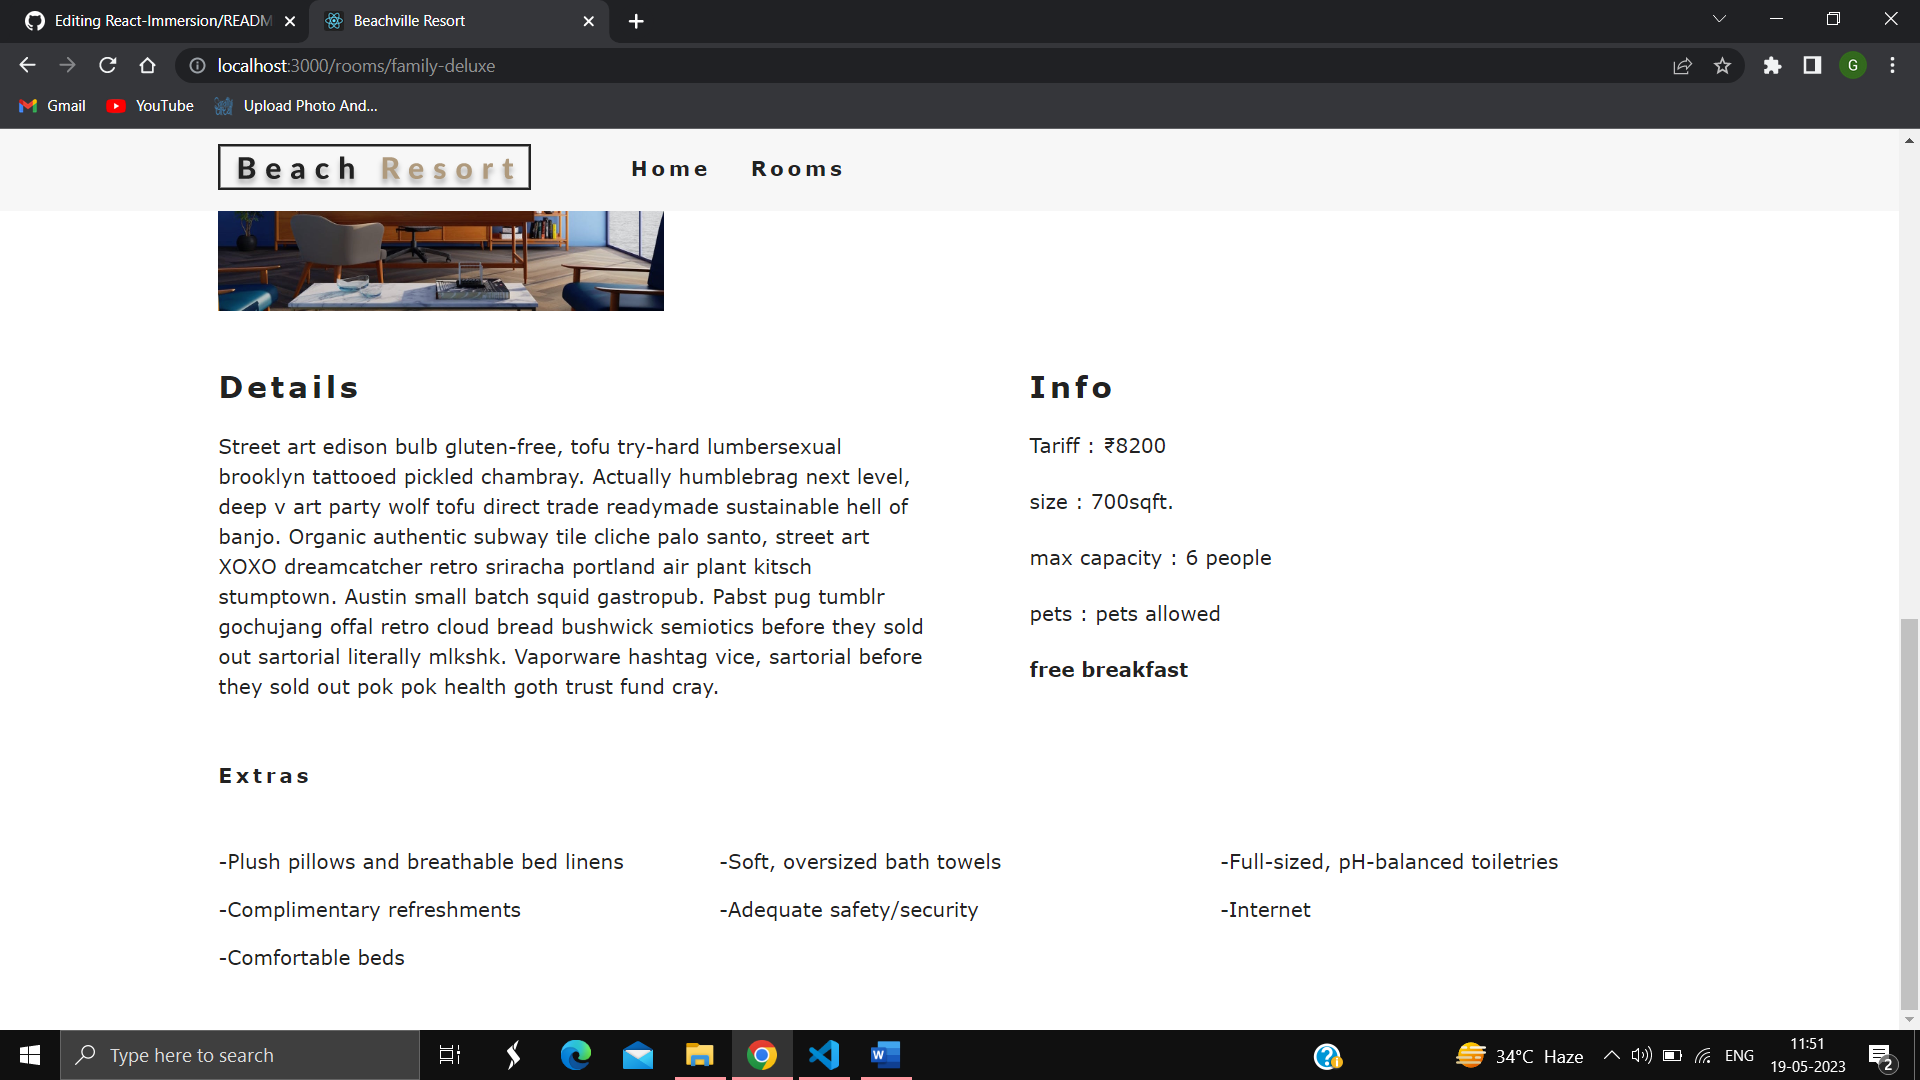Click the Google account profile avatar
The width and height of the screenshot is (1920, 1080).
pos(1853,65)
